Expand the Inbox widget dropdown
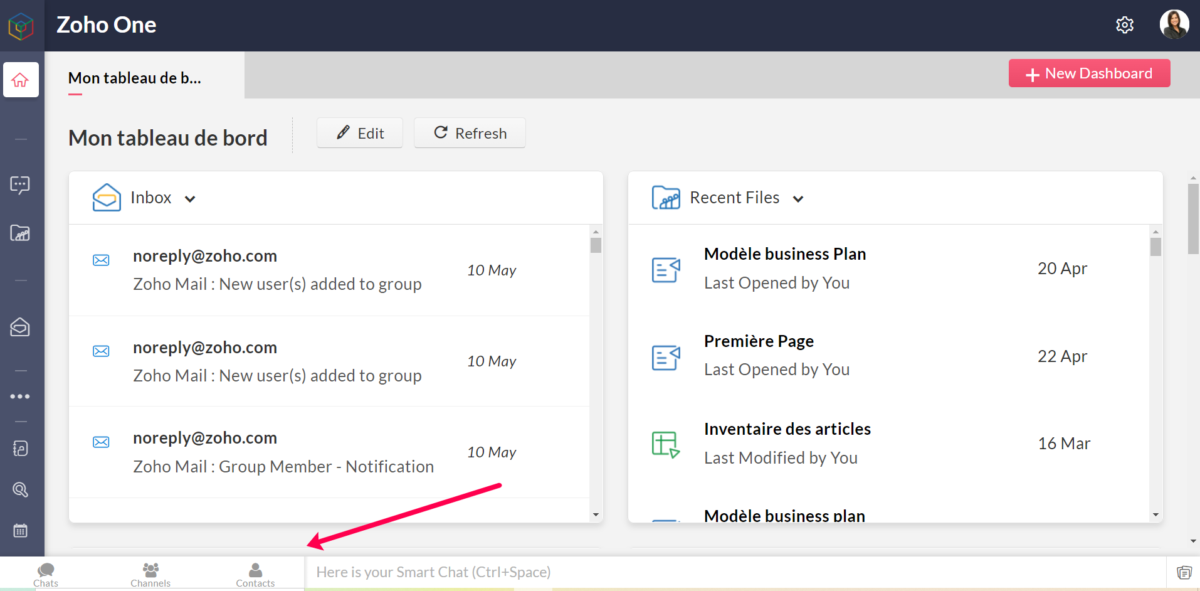 pos(190,199)
